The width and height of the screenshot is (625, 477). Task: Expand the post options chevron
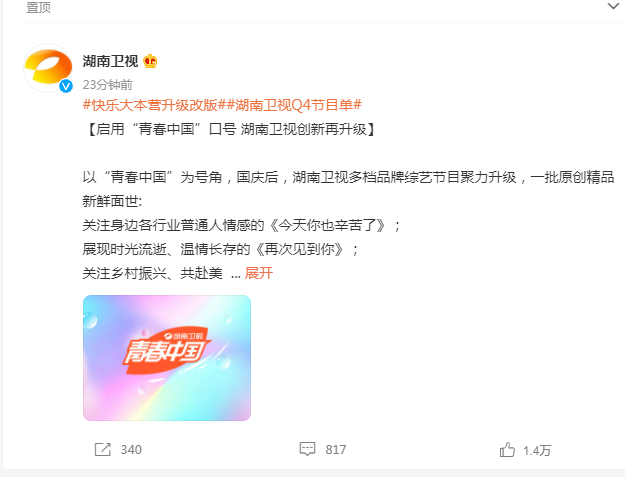(613, 6)
